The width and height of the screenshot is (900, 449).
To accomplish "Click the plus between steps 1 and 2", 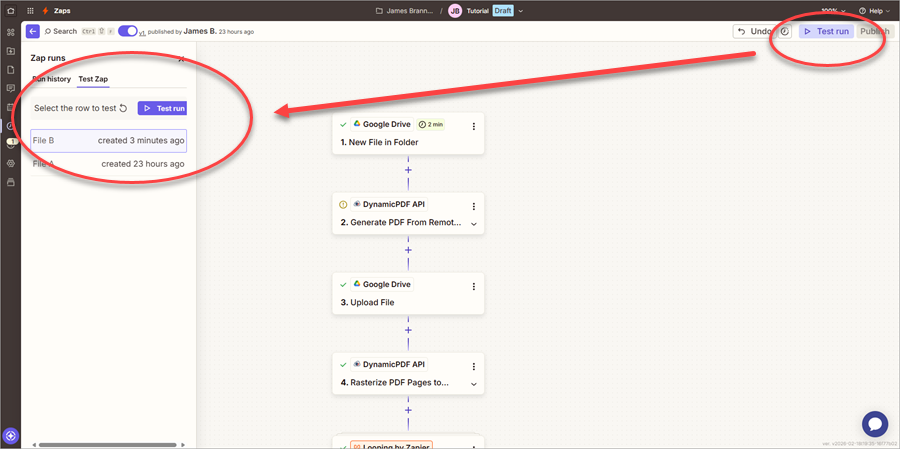I will 408,170.
